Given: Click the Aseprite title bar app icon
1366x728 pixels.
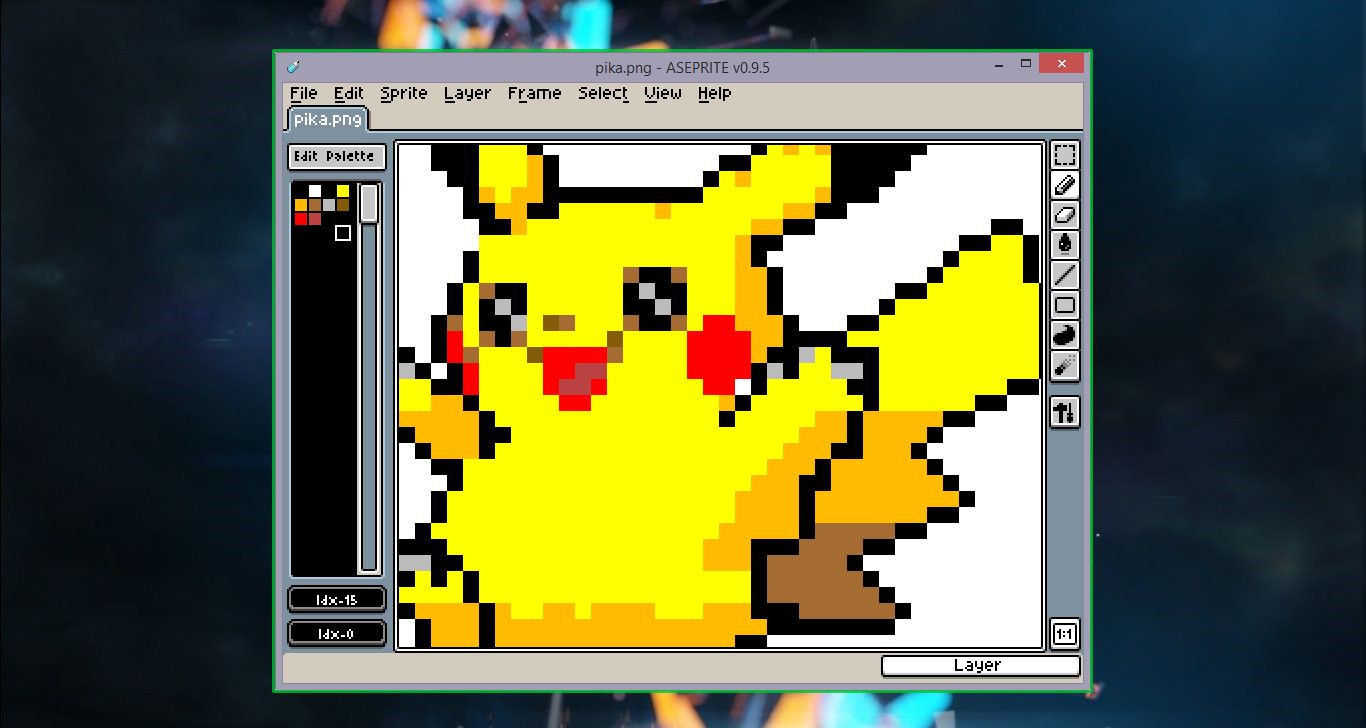Looking at the screenshot, I should click(x=292, y=67).
